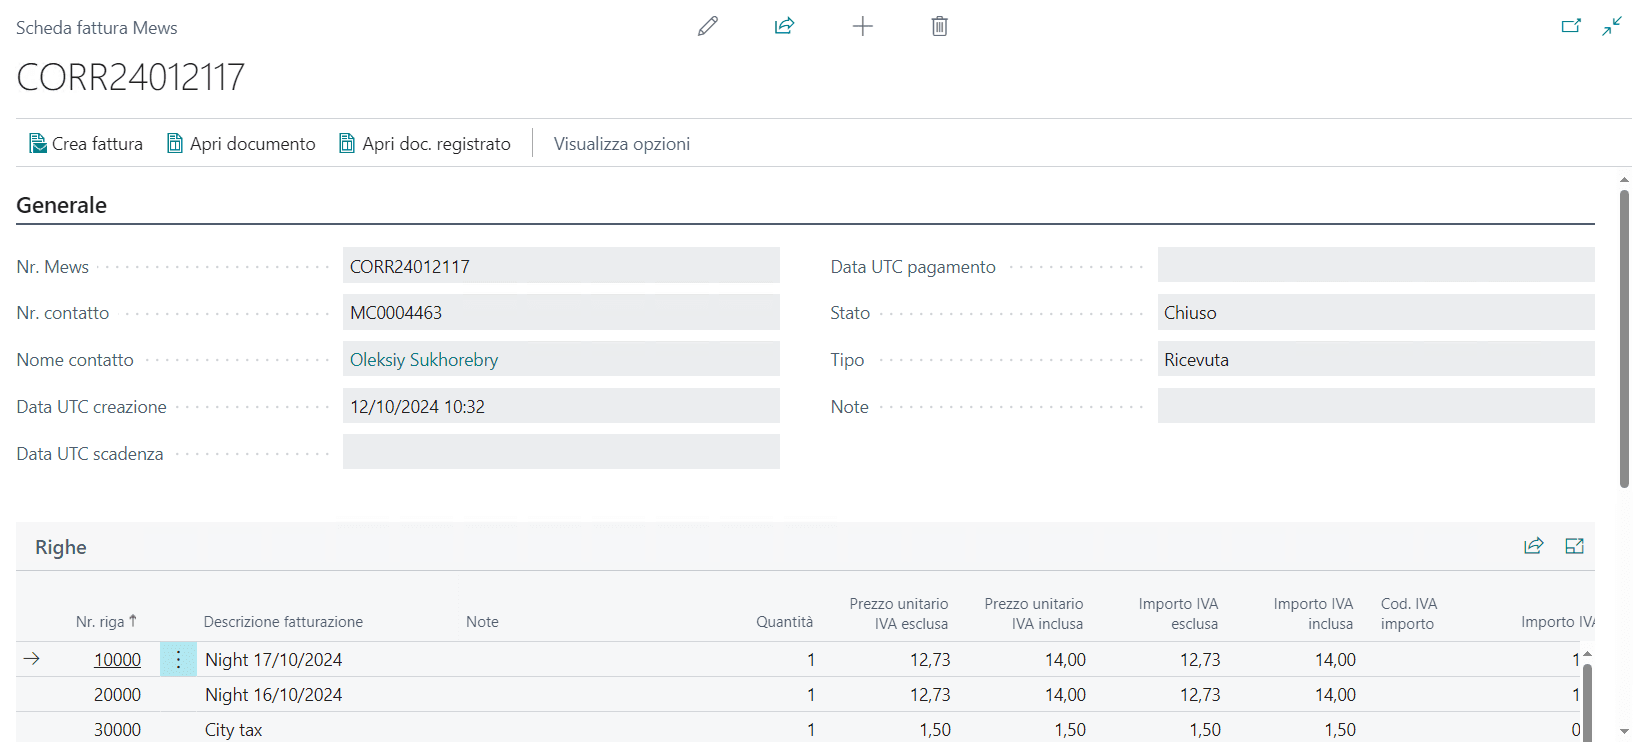This screenshot has height=742, width=1644.
Task: Open line number 10000 link
Action: coord(117,660)
